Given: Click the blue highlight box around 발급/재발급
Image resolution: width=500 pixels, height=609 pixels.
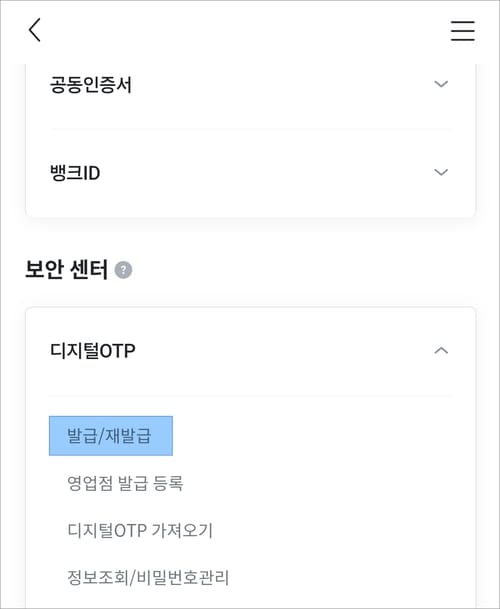Looking at the screenshot, I should (111, 436).
